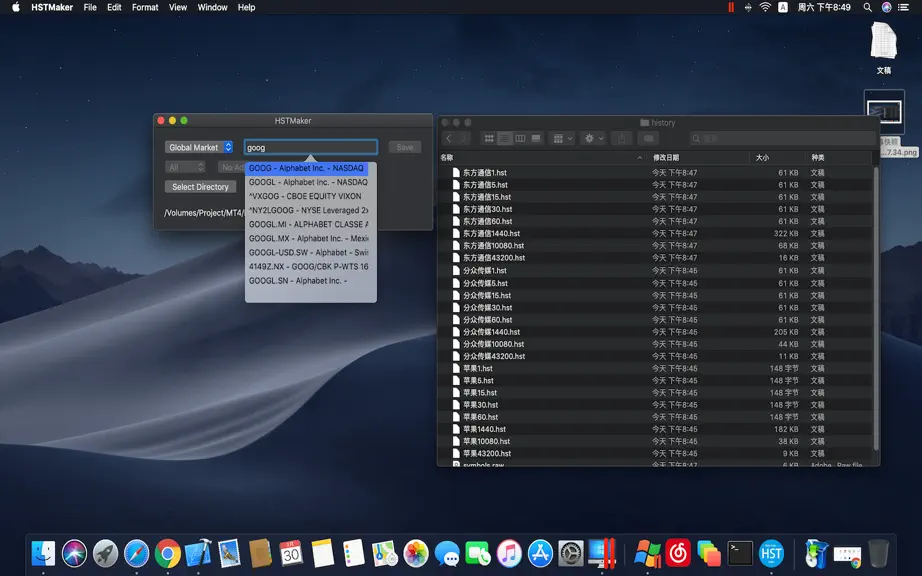Open Xcode hammer icon in dock
Viewport: 922px width, 576px height.
(x=198, y=554)
